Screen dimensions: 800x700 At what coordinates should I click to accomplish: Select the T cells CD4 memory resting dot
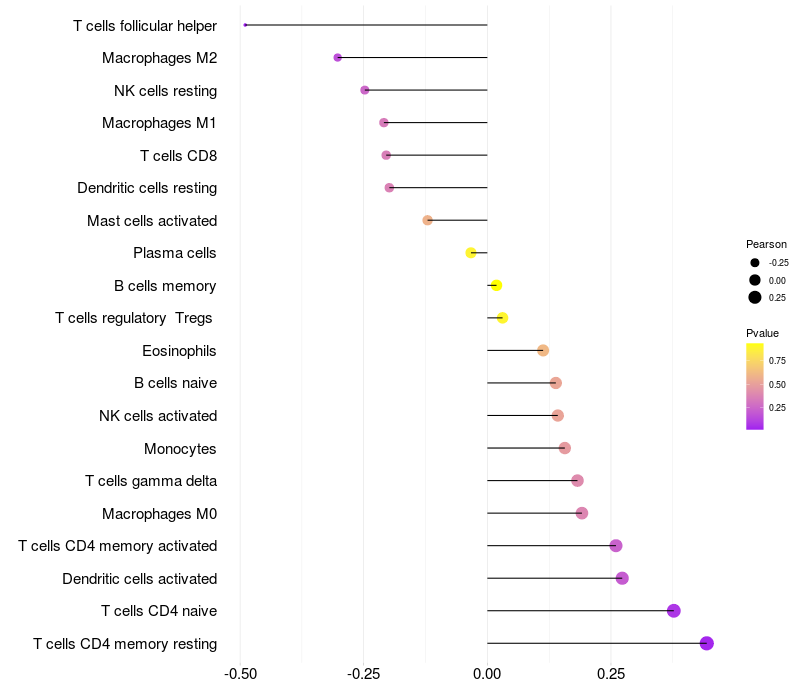tap(707, 643)
